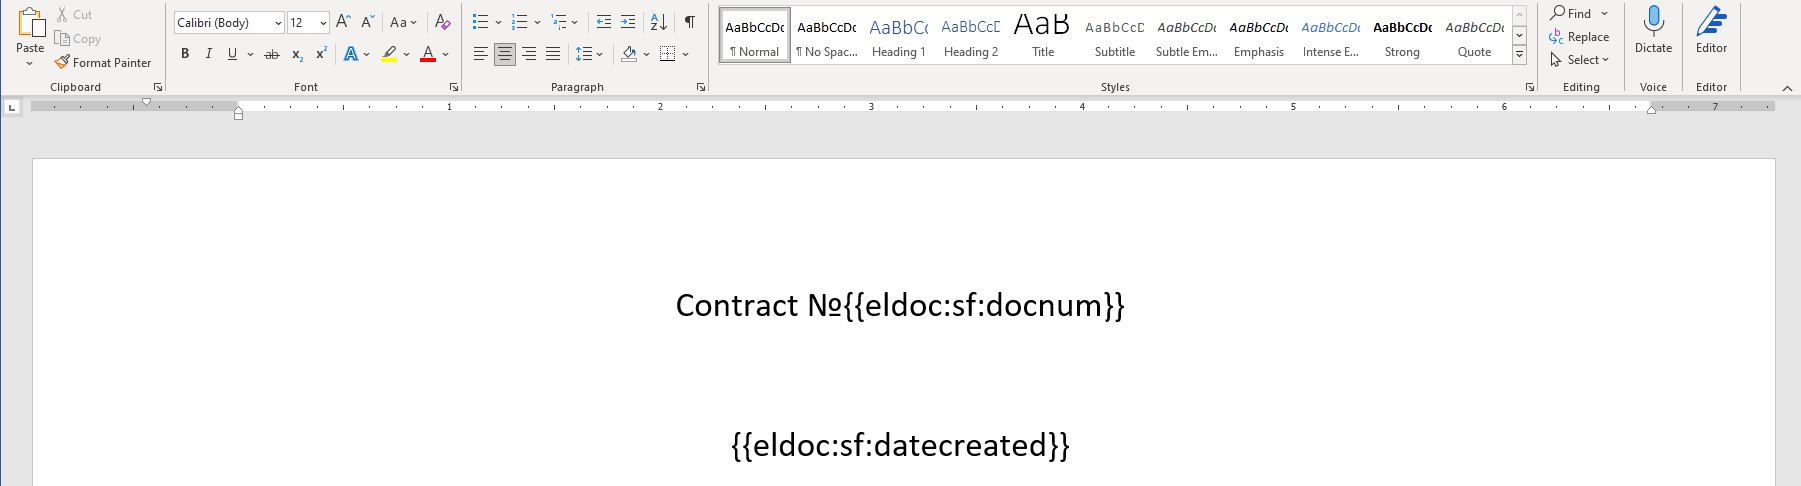Viewport: 1801px width, 486px height.
Task: Click the Clear All Formatting icon
Action: point(442,22)
